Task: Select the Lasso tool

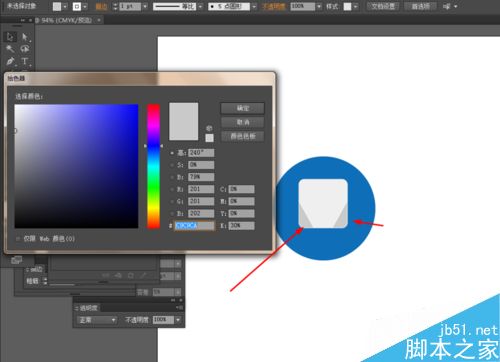Action: pos(25,49)
